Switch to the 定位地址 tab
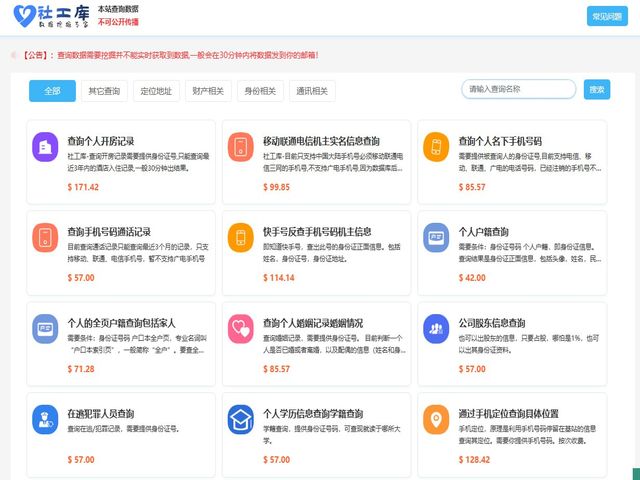The height and width of the screenshot is (480, 640). pyautogui.click(x=155, y=91)
